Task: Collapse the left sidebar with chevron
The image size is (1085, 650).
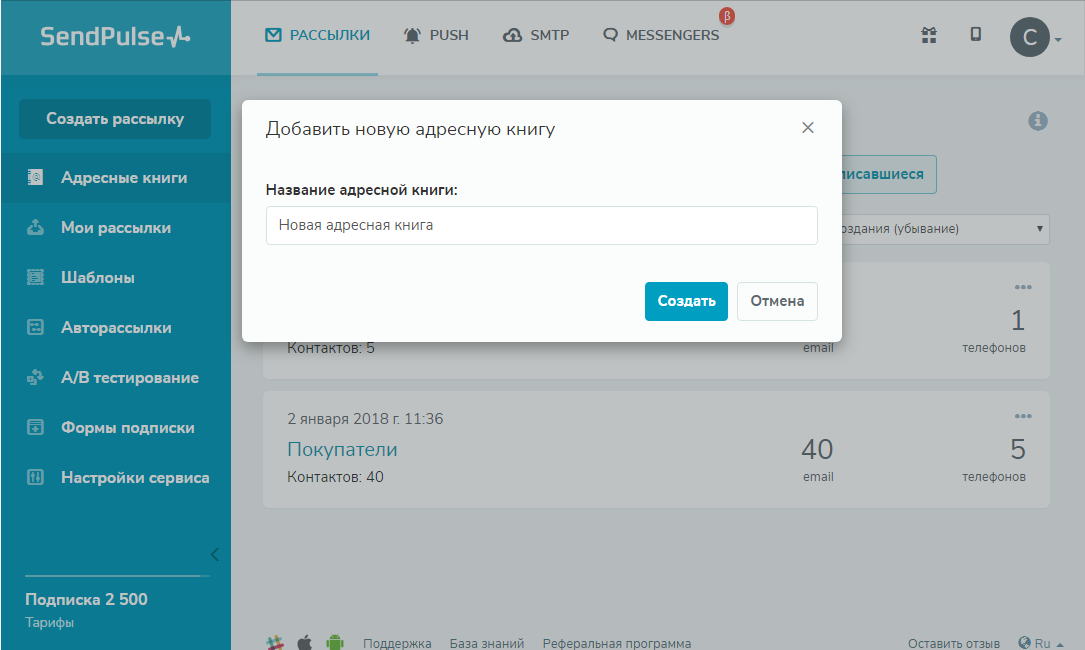Action: pyautogui.click(x=214, y=554)
